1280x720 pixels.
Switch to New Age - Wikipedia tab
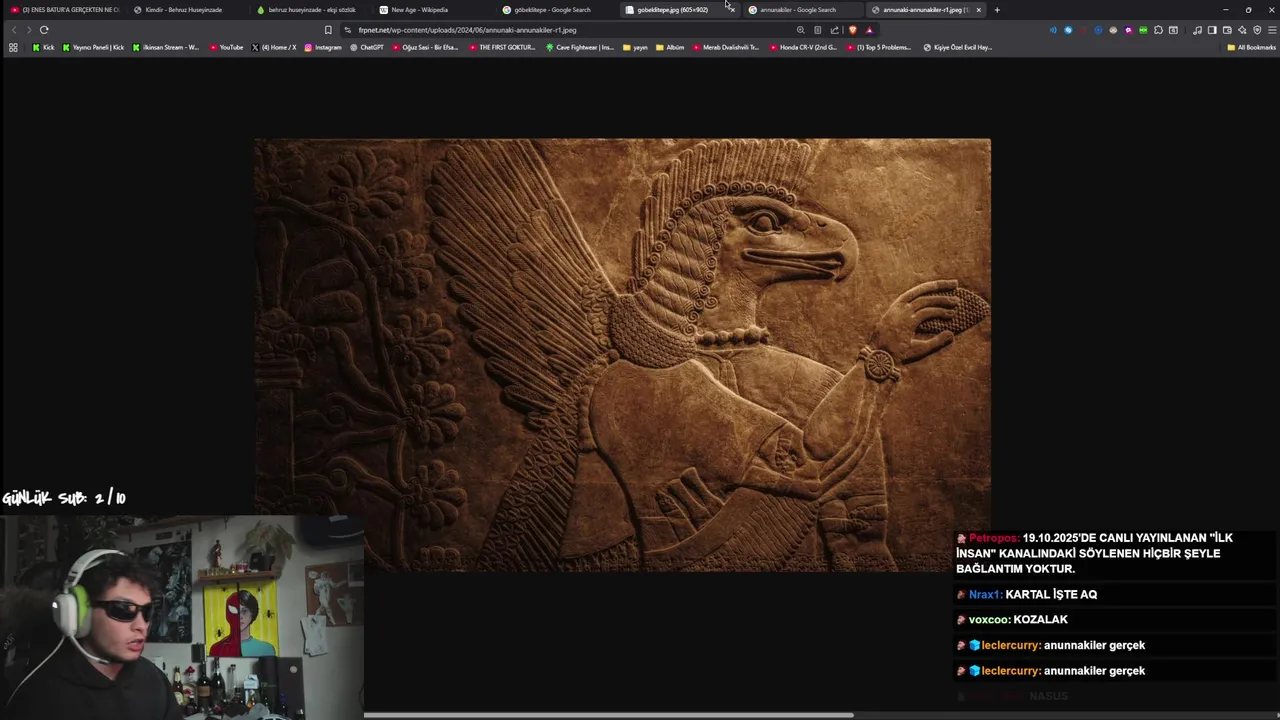pos(431,10)
